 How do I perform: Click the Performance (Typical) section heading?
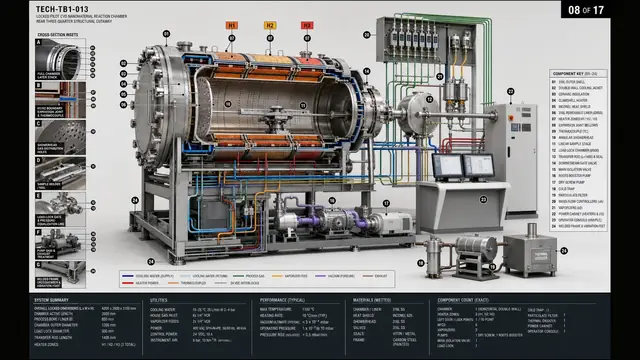tap(282, 300)
